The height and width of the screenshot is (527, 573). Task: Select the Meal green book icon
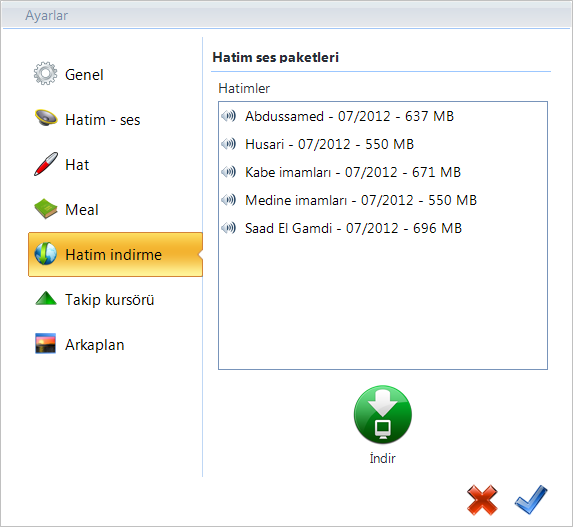(46, 209)
